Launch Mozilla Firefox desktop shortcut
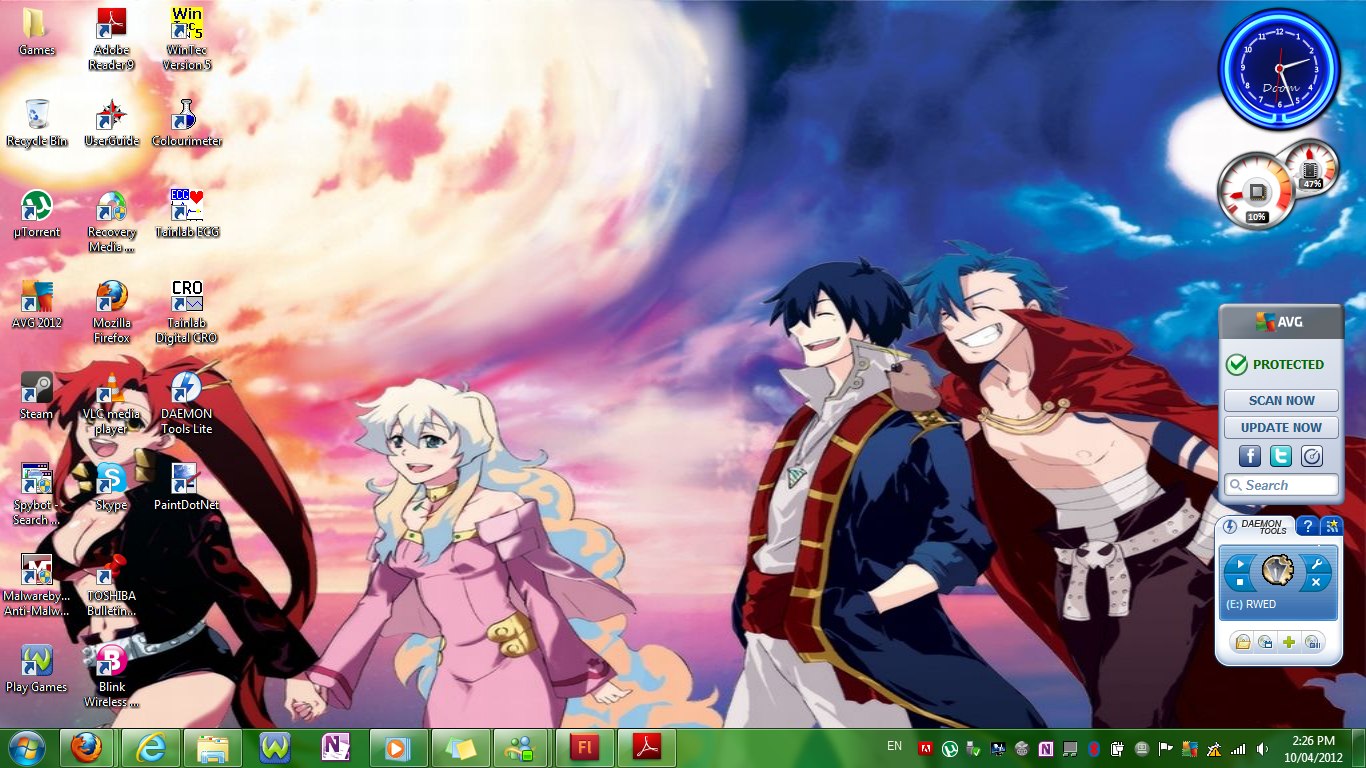 112,312
